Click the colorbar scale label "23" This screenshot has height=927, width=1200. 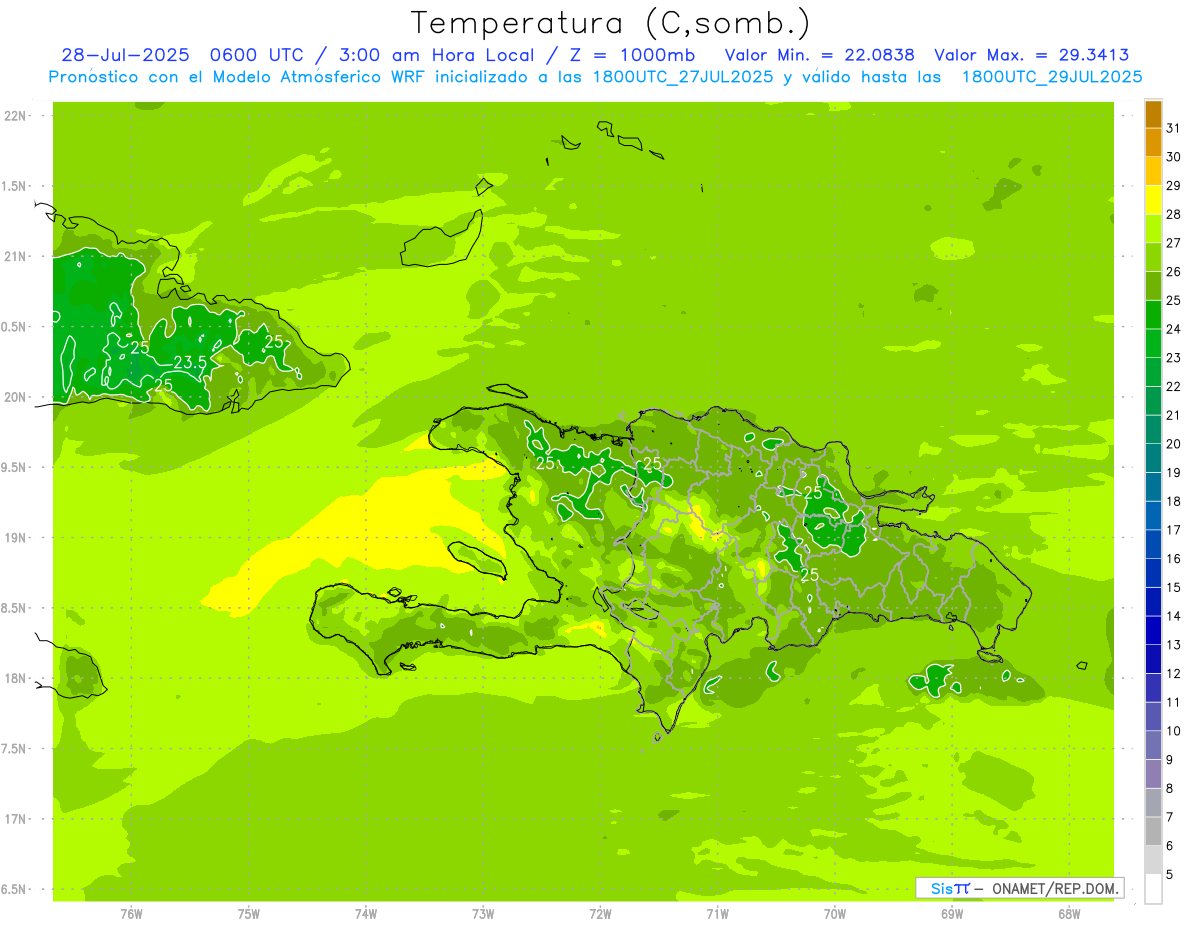[x=1174, y=358]
